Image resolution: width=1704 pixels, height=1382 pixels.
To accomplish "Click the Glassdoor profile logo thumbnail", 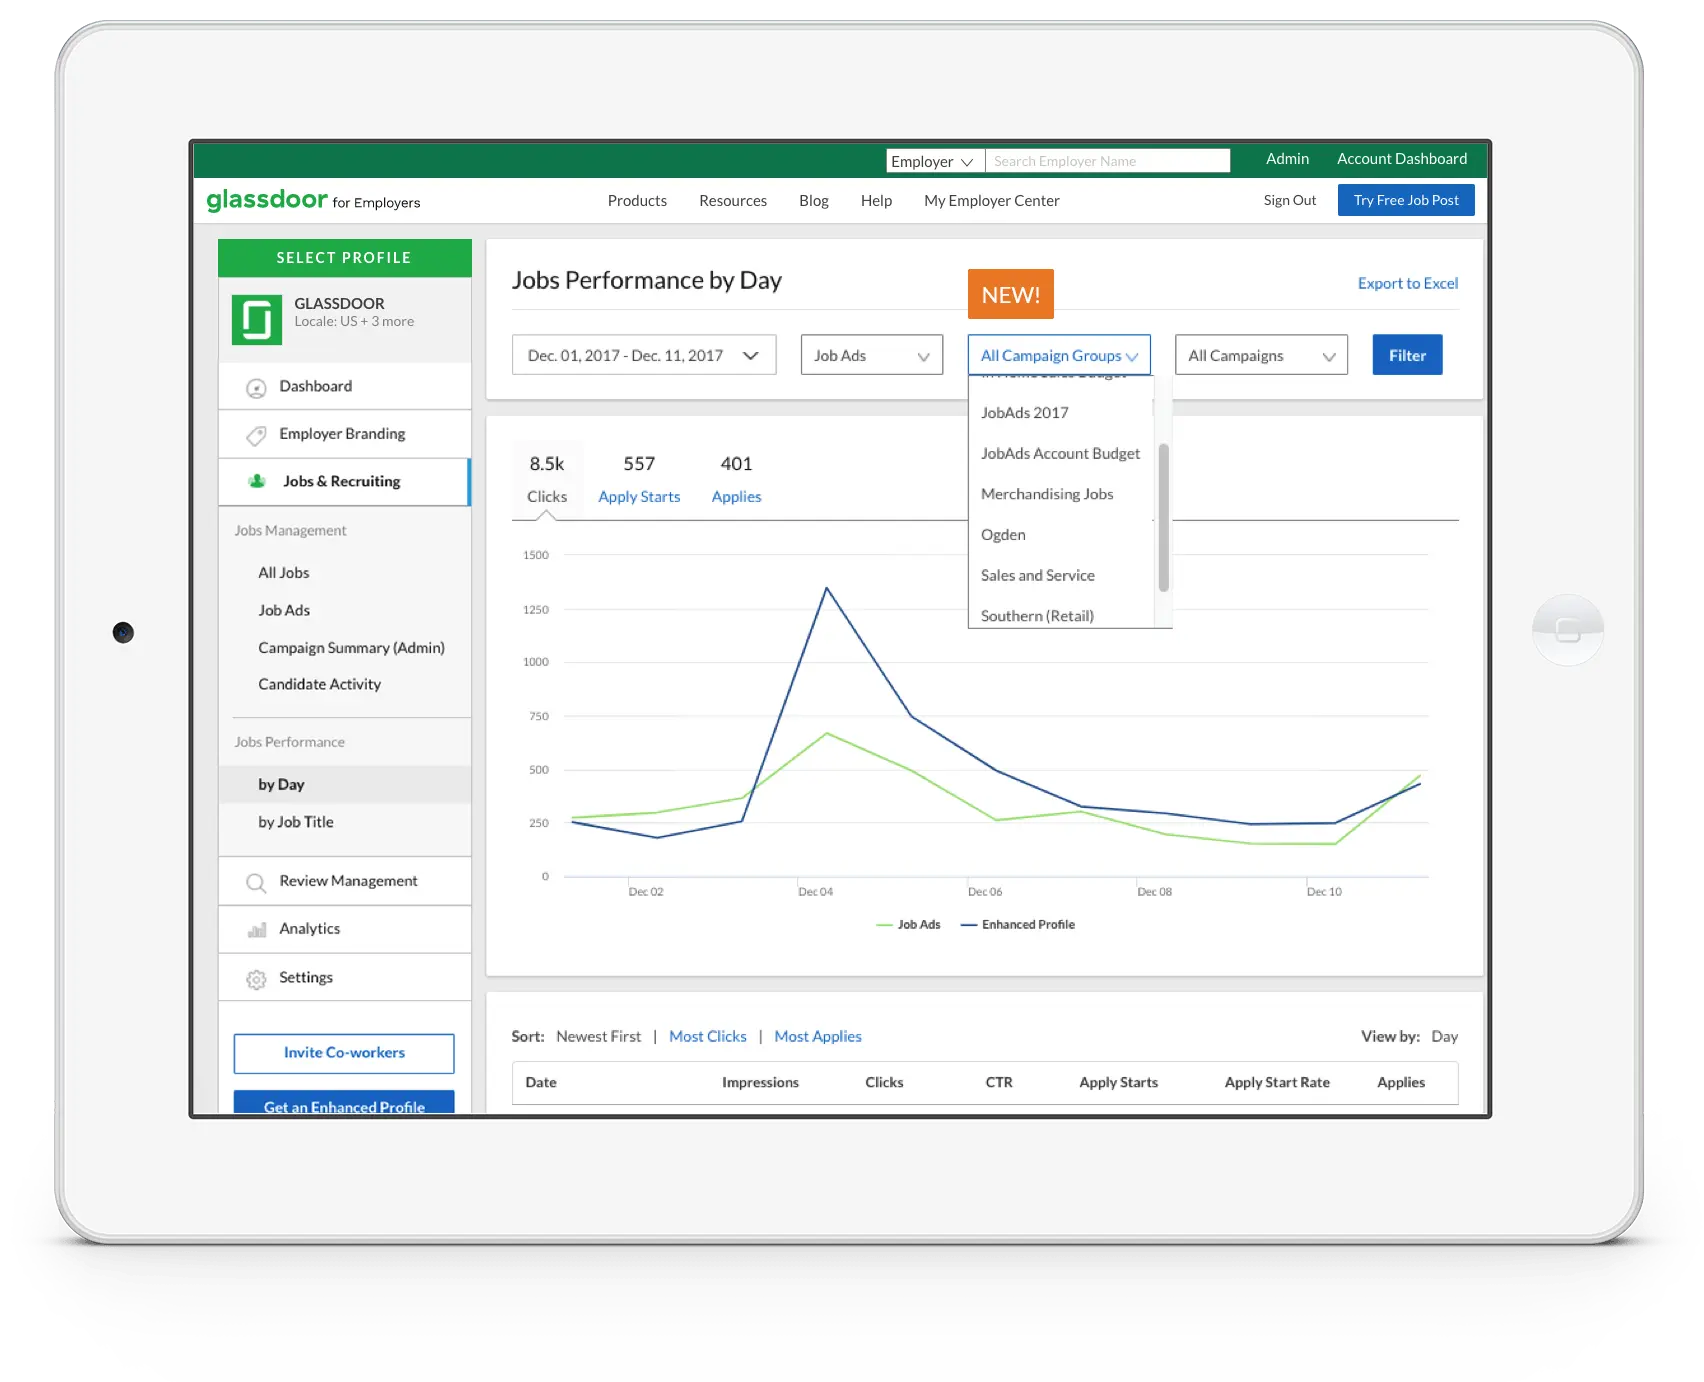I will click(x=257, y=319).
